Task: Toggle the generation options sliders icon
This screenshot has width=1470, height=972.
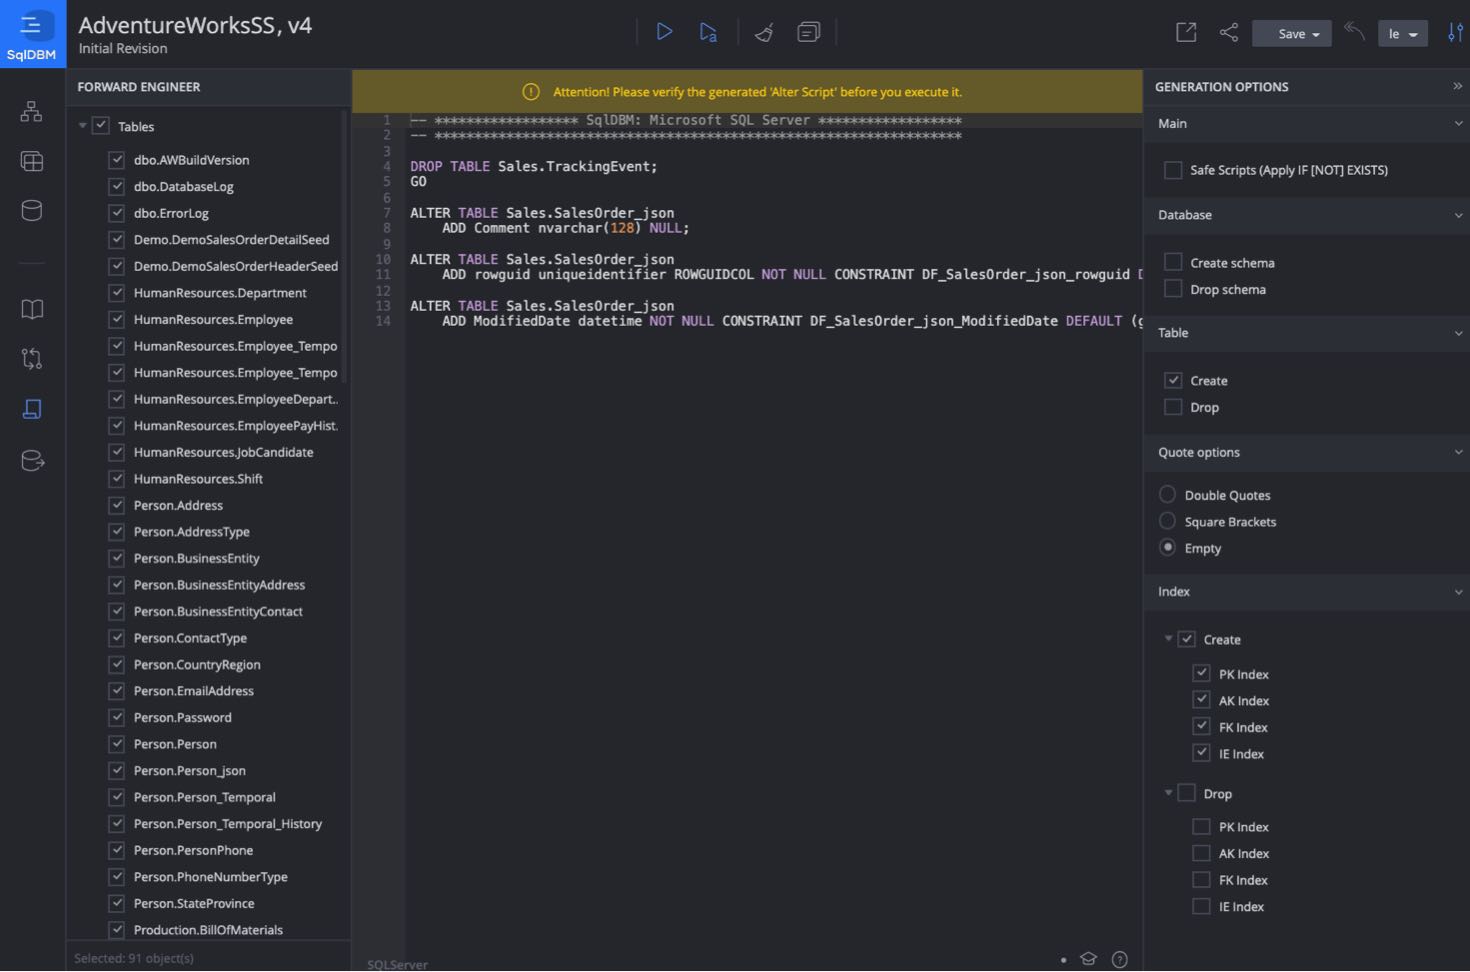Action: coord(1456,32)
